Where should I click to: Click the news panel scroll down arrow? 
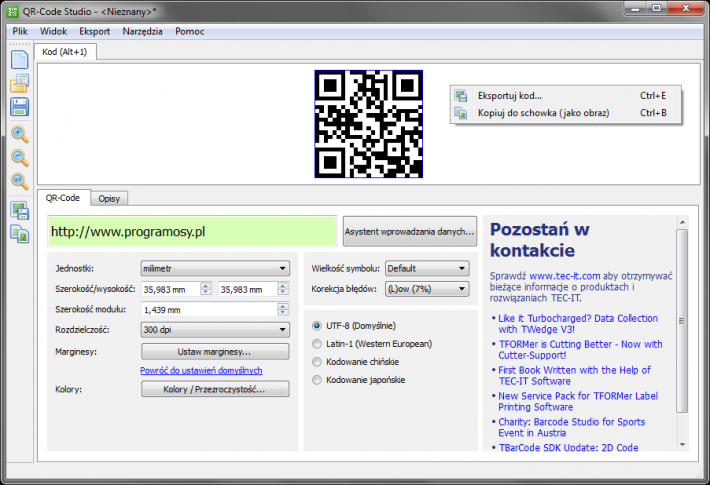tap(682, 445)
